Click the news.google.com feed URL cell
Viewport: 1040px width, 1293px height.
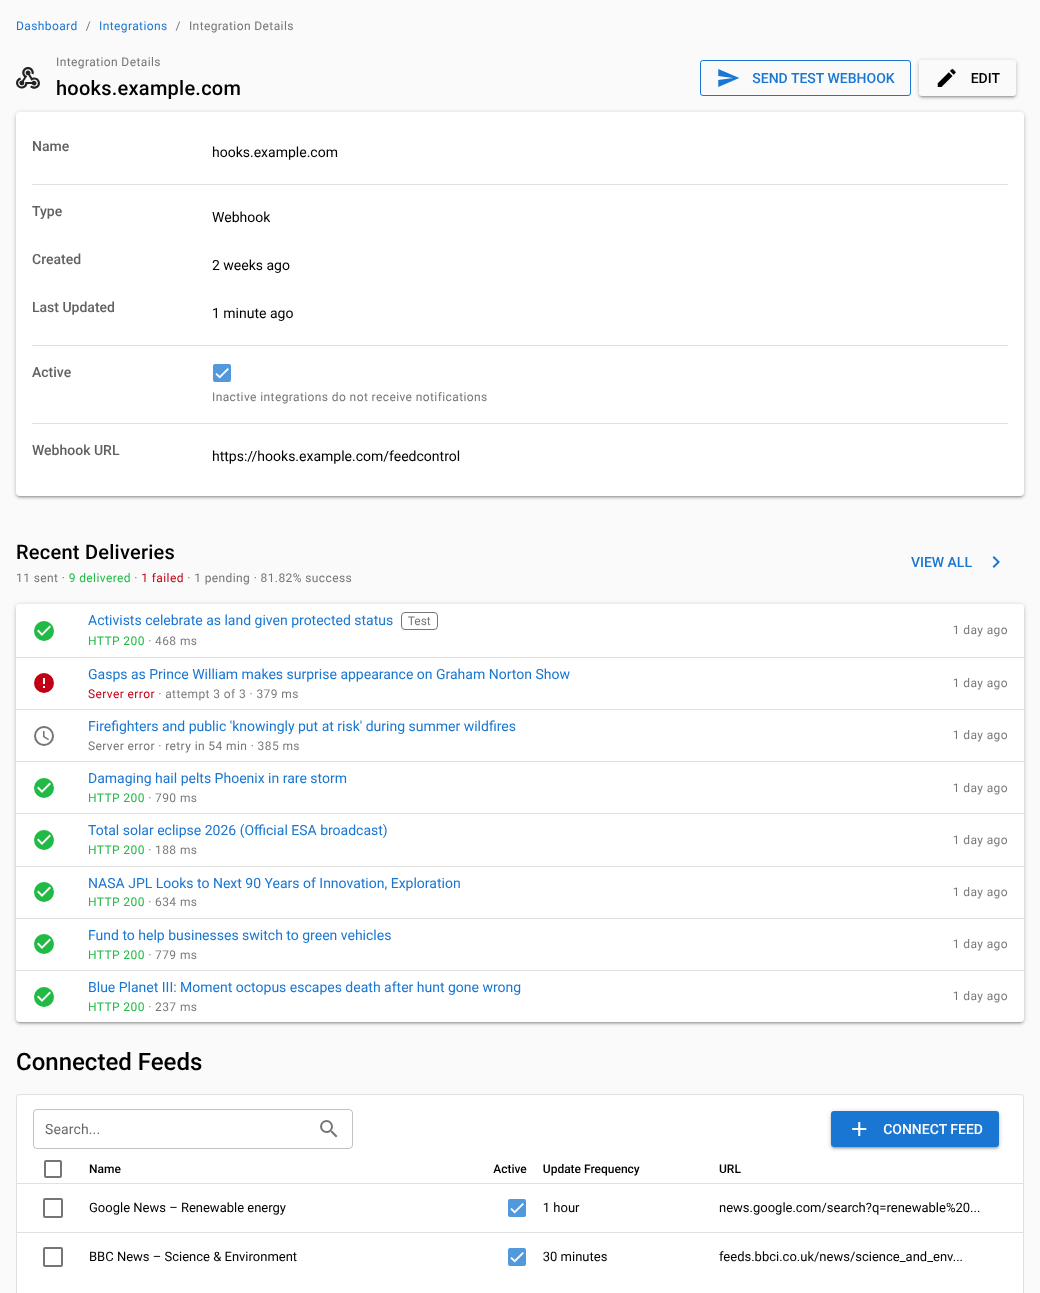click(849, 1208)
